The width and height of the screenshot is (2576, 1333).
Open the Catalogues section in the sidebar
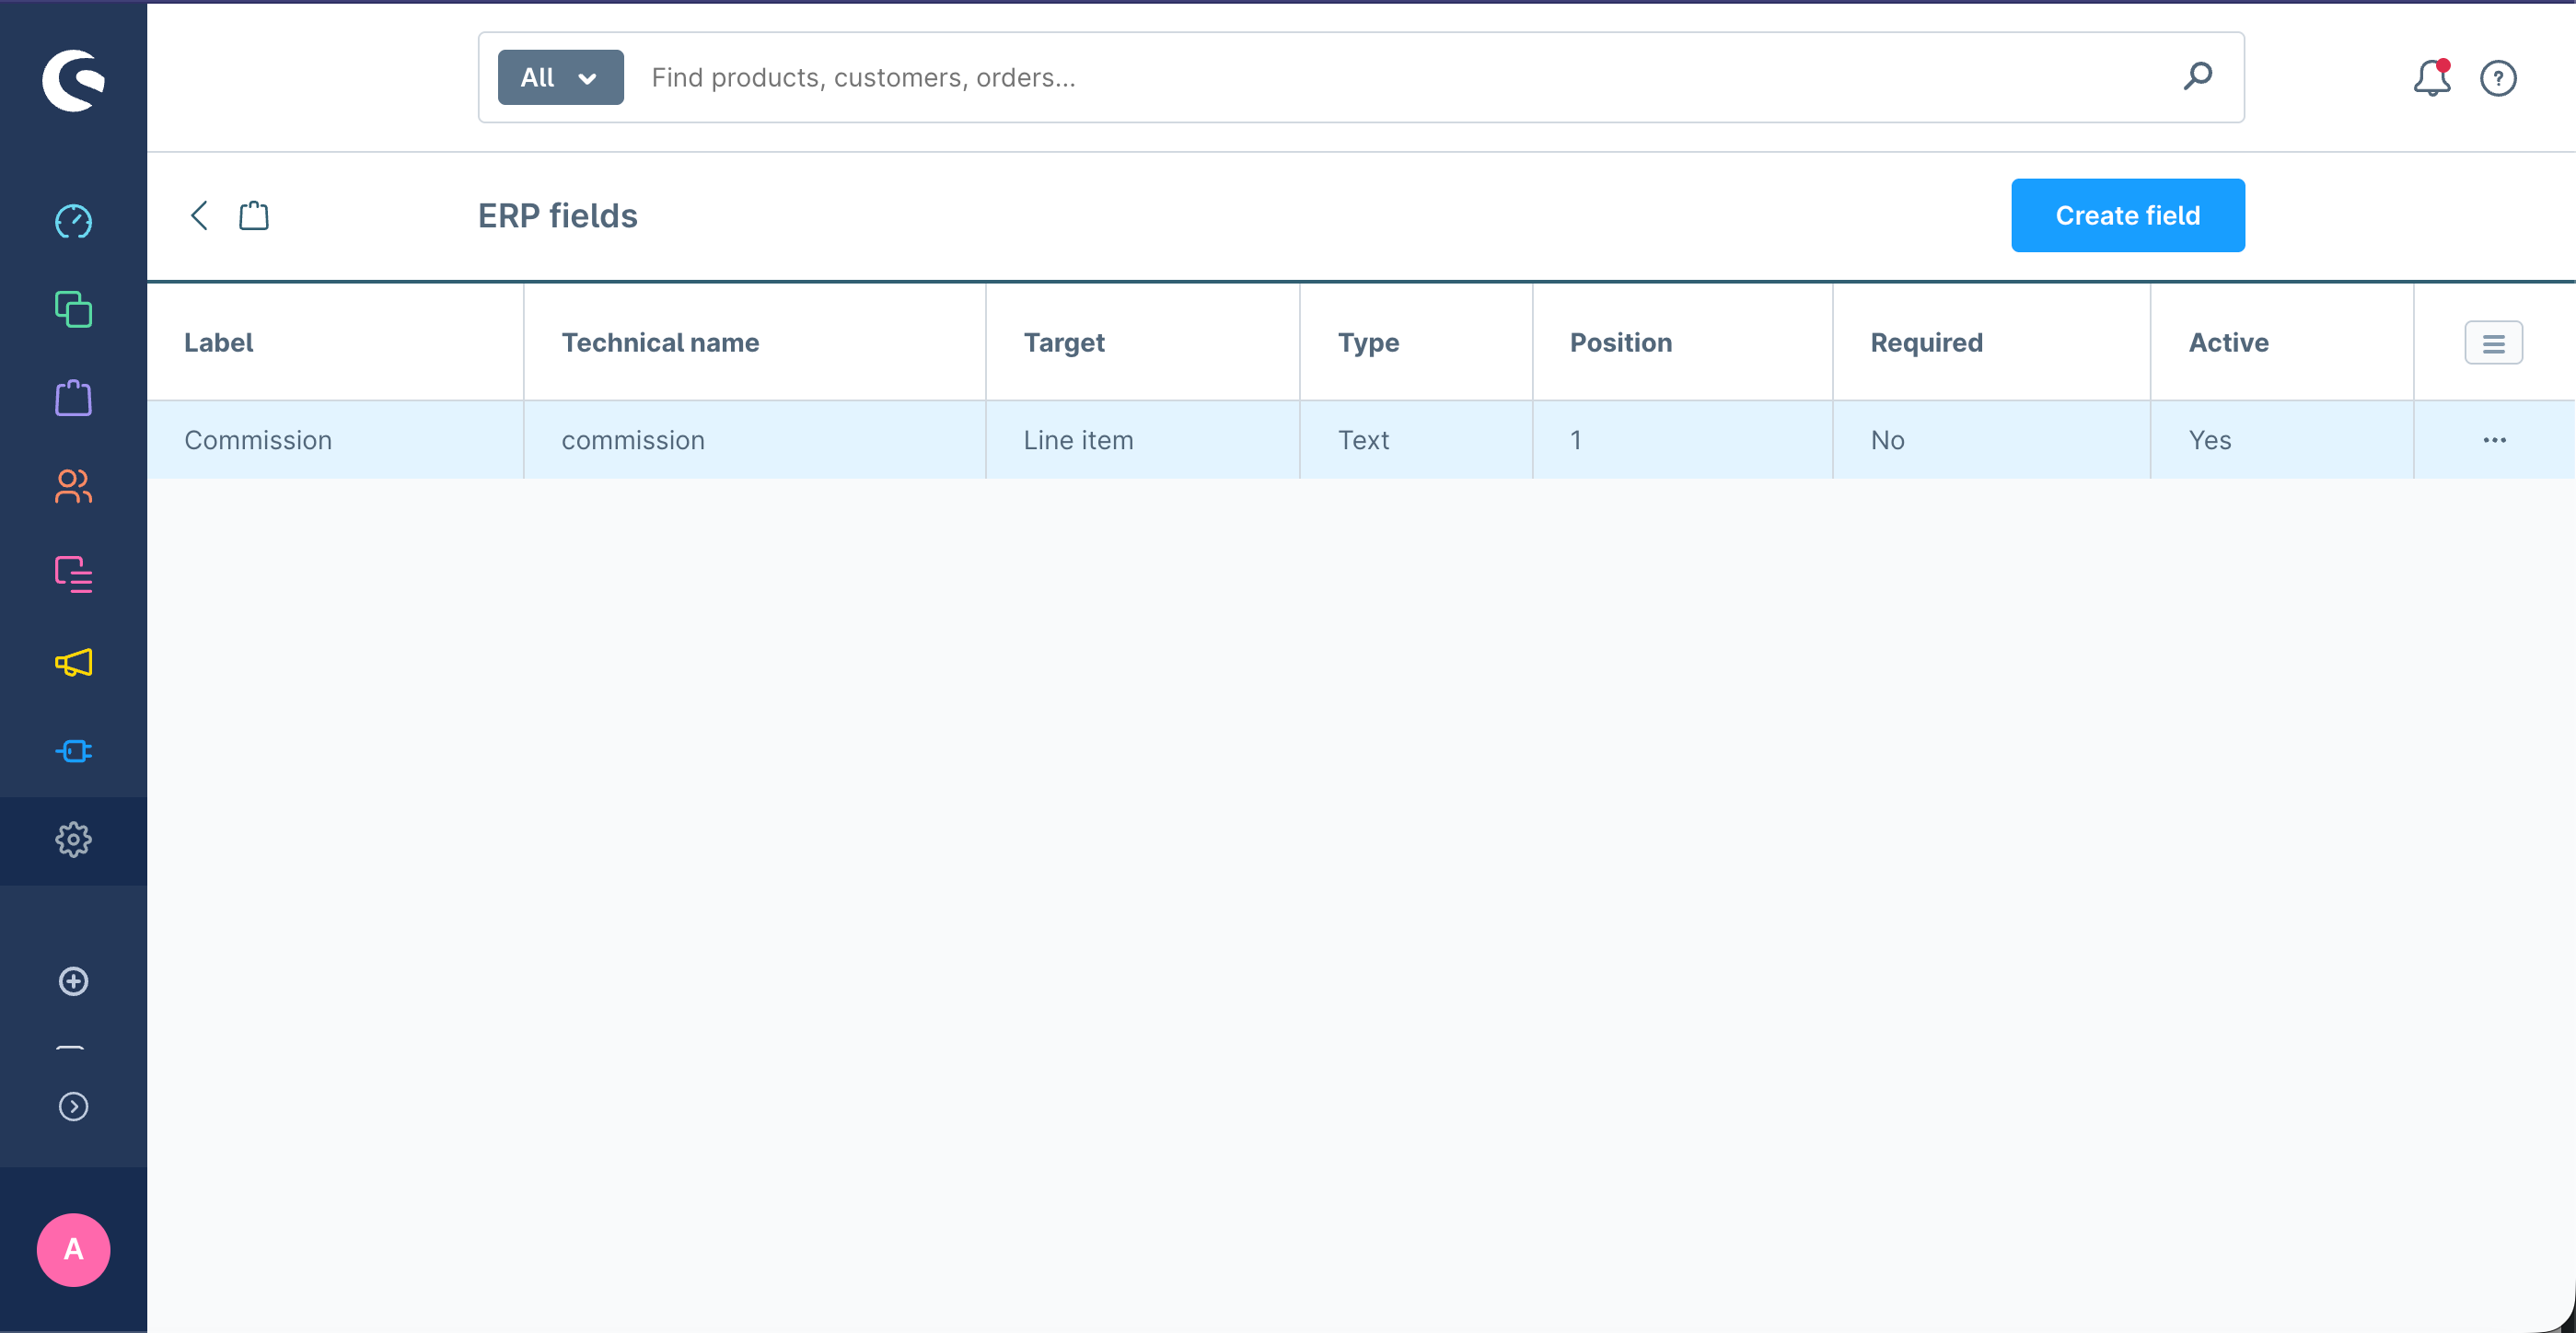point(73,309)
